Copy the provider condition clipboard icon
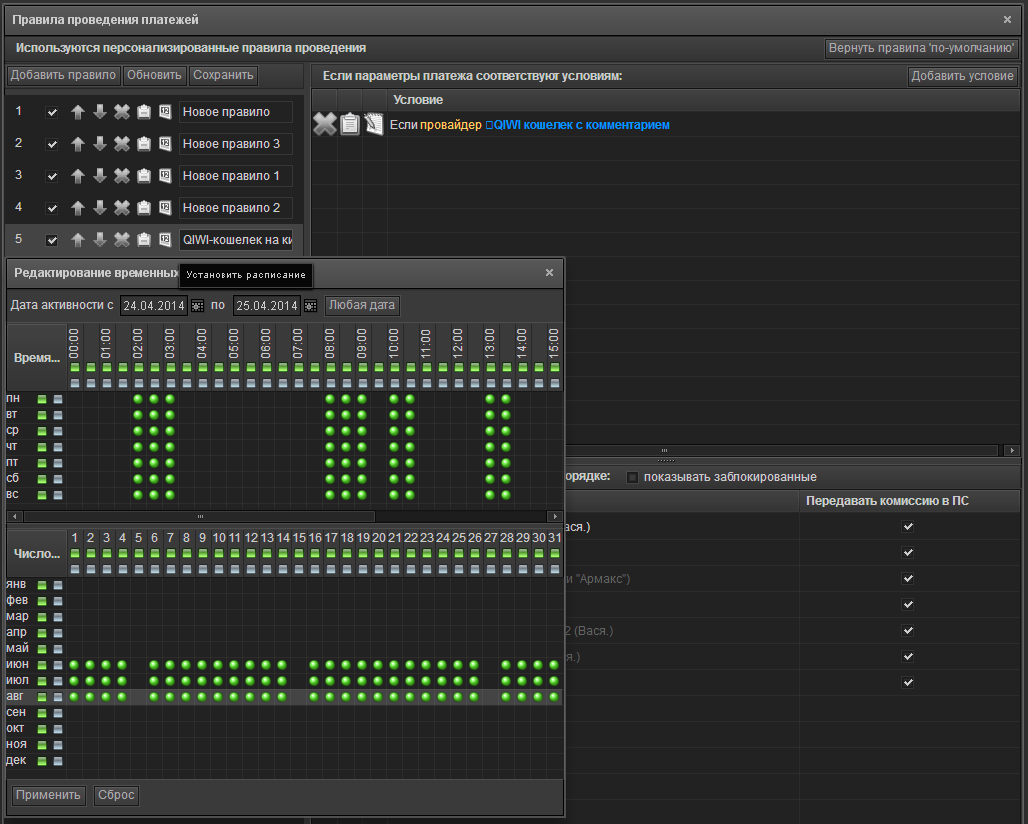This screenshot has width=1028, height=824. 349,124
